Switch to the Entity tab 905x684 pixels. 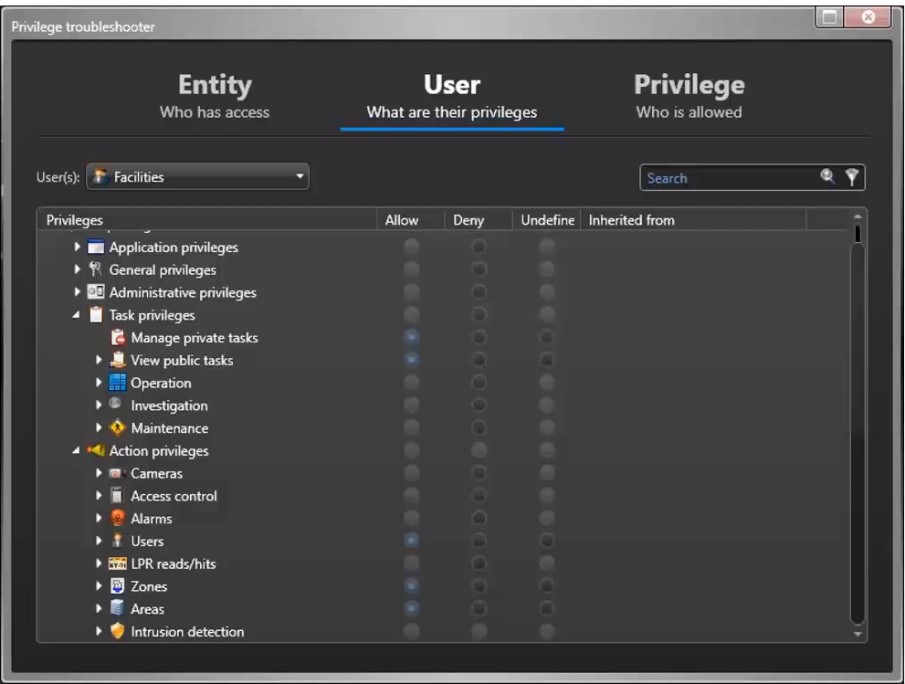214,96
